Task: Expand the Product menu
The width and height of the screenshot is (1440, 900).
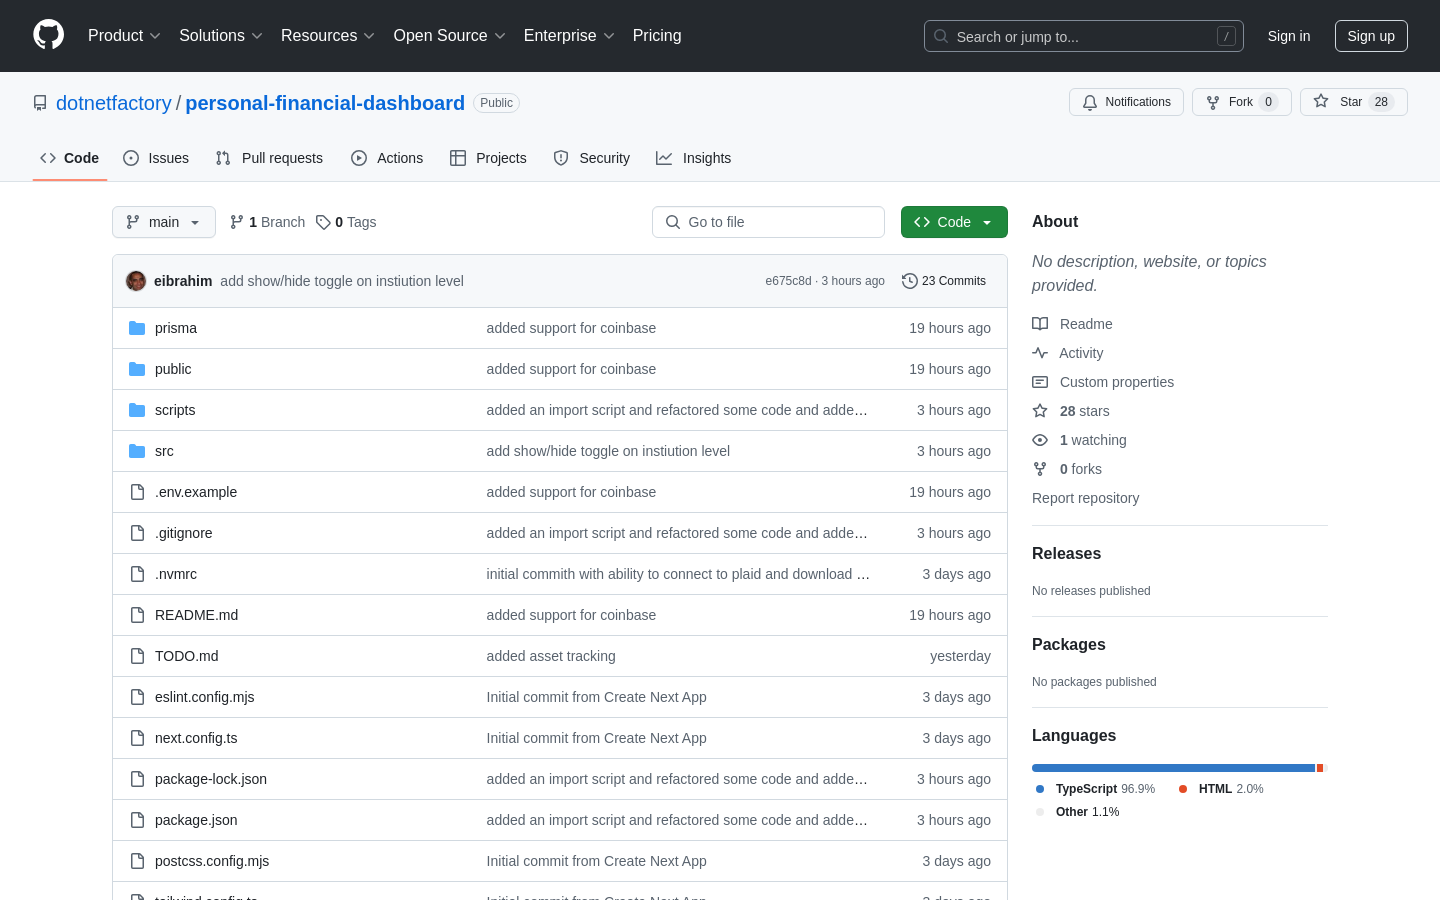Action: point(124,35)
